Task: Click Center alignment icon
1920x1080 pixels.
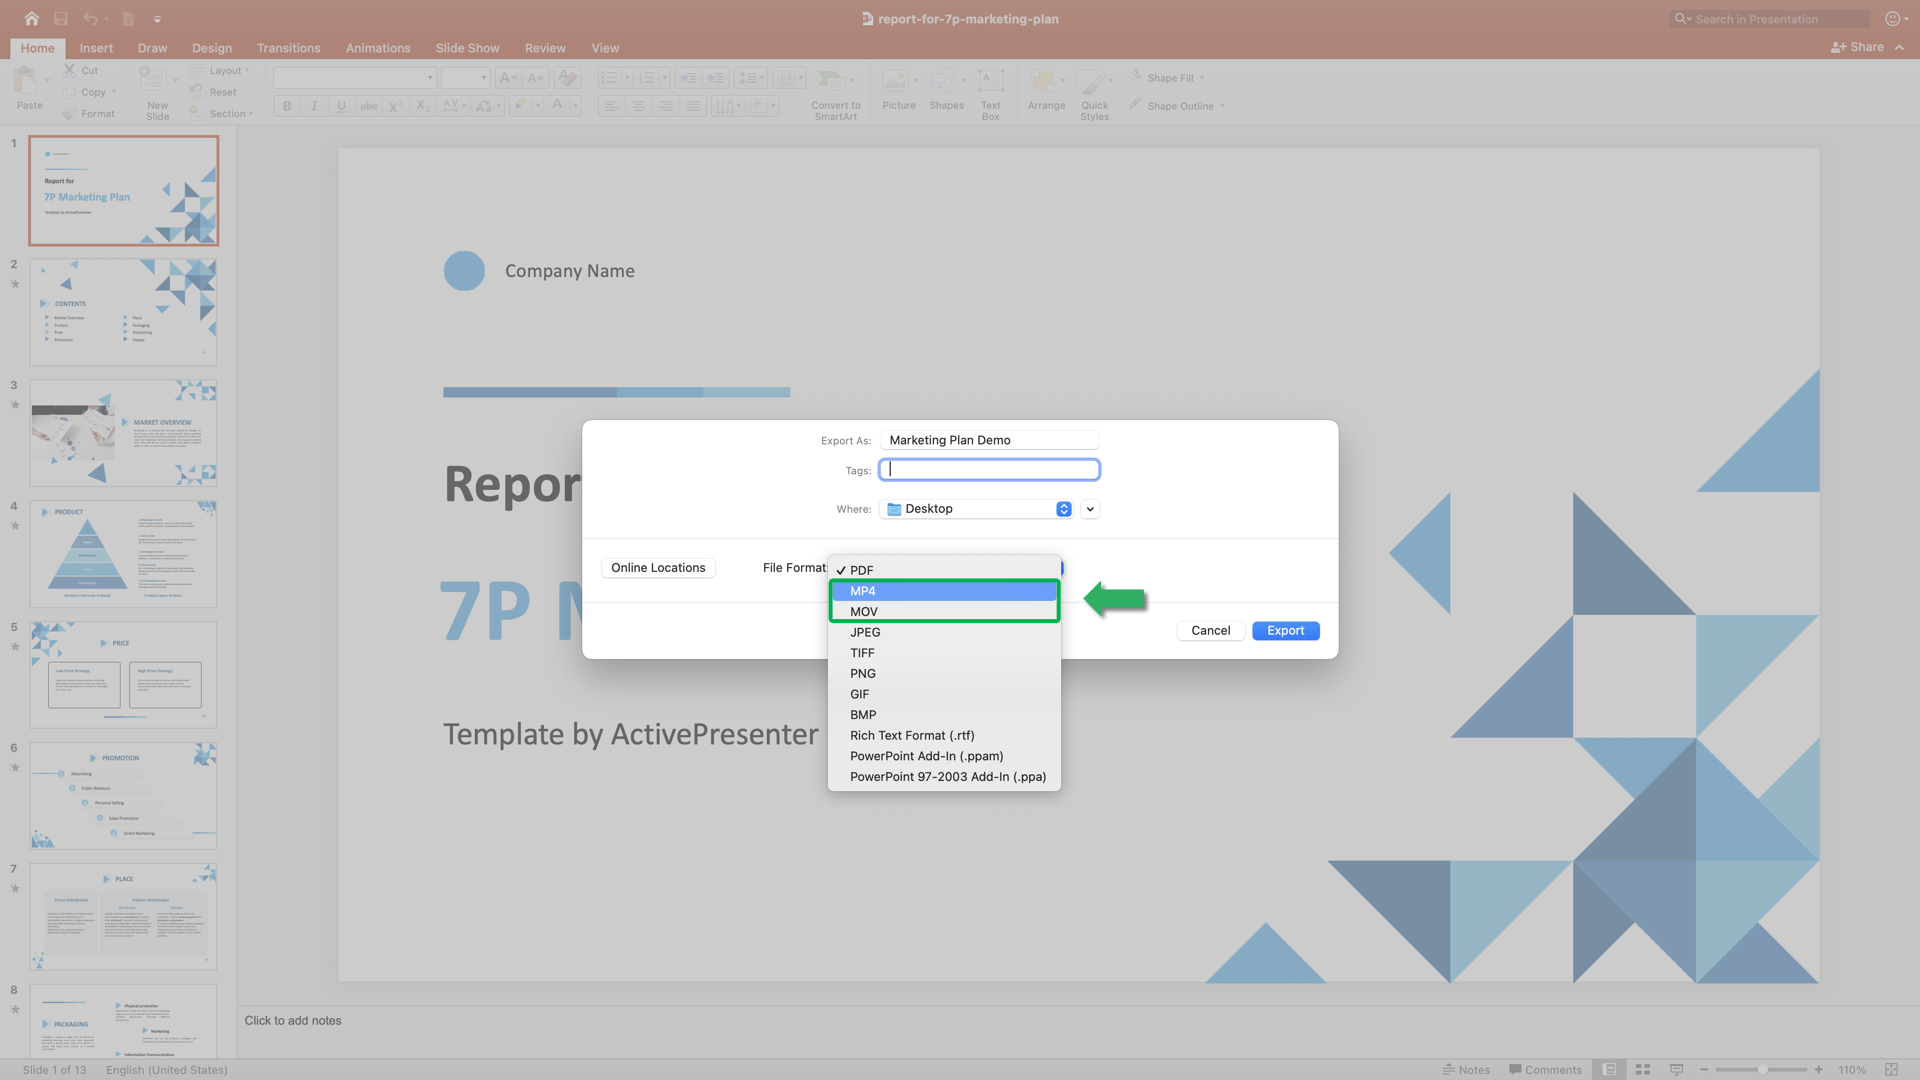Action: pyautogui.click(x=638, y=106)
